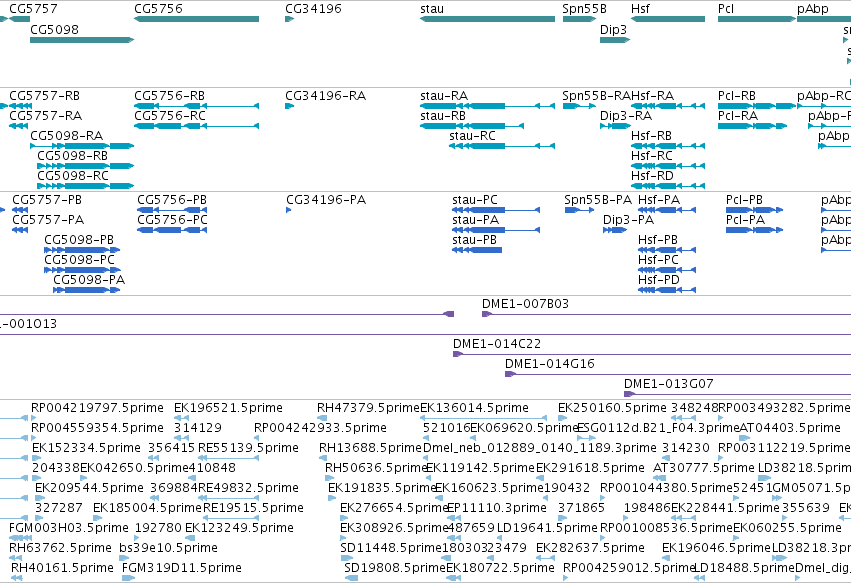Click the Pcl-PA protein feature
Viewport: 851px width, 583px height.
click(x=754, y=230)
